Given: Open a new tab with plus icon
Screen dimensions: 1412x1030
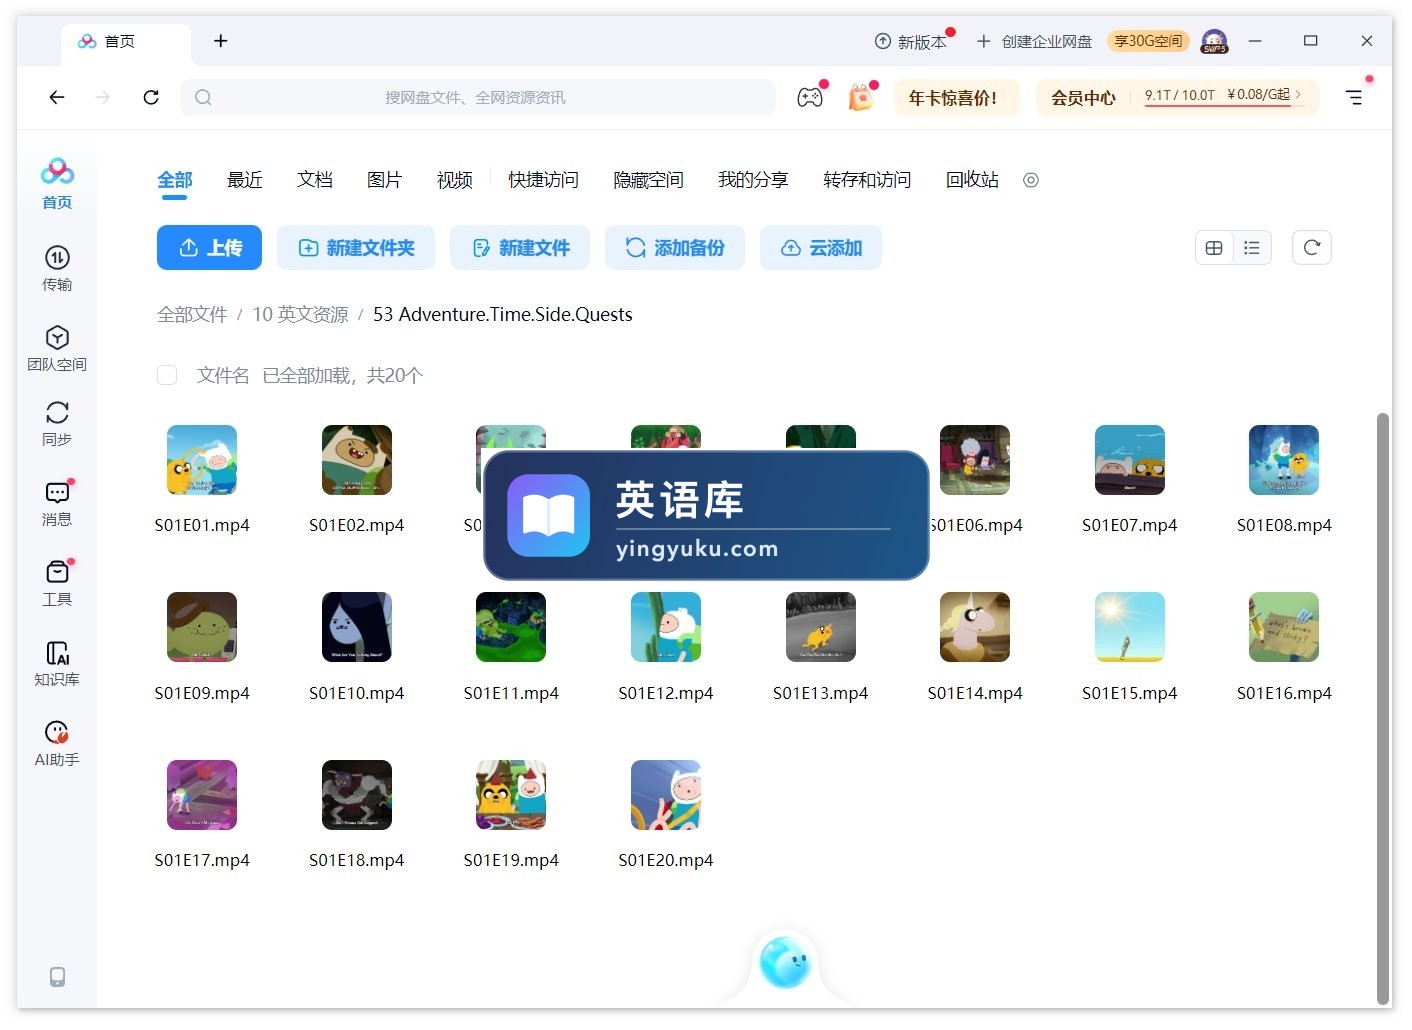Looking at the screenshot, I should click(221, 41).
